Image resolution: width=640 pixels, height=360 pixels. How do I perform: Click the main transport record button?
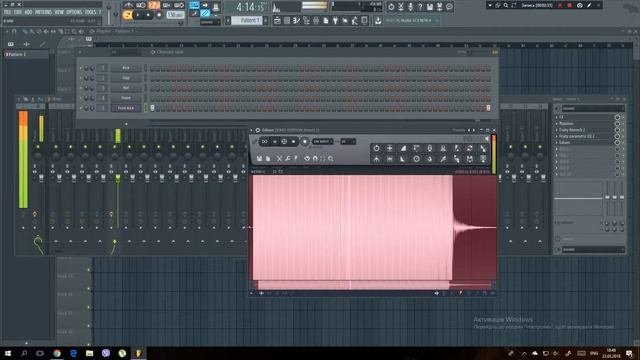click(x=159, y=15)
